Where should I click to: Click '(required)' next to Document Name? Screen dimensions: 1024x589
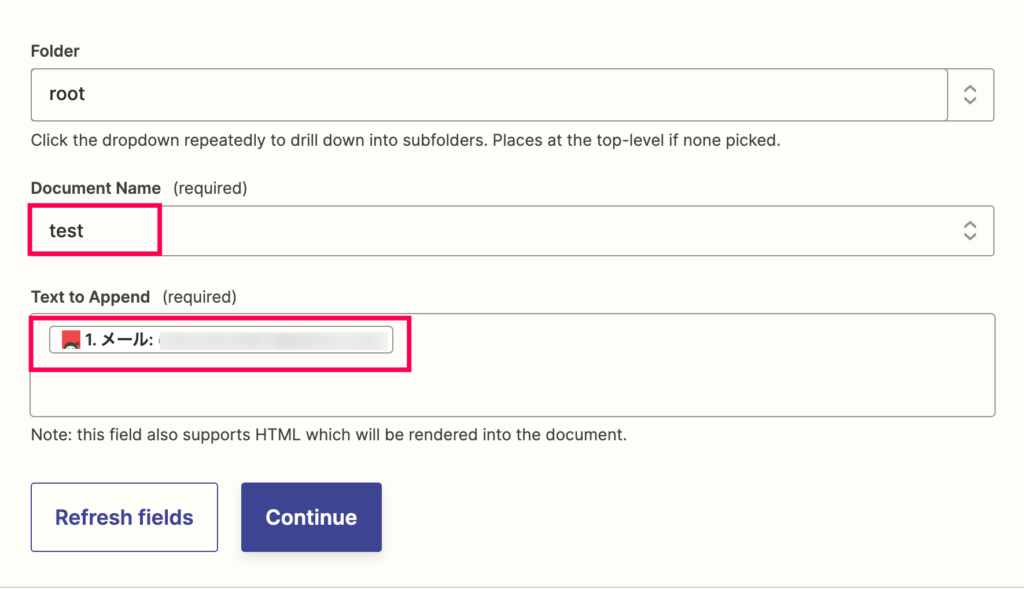pos(210,188)
